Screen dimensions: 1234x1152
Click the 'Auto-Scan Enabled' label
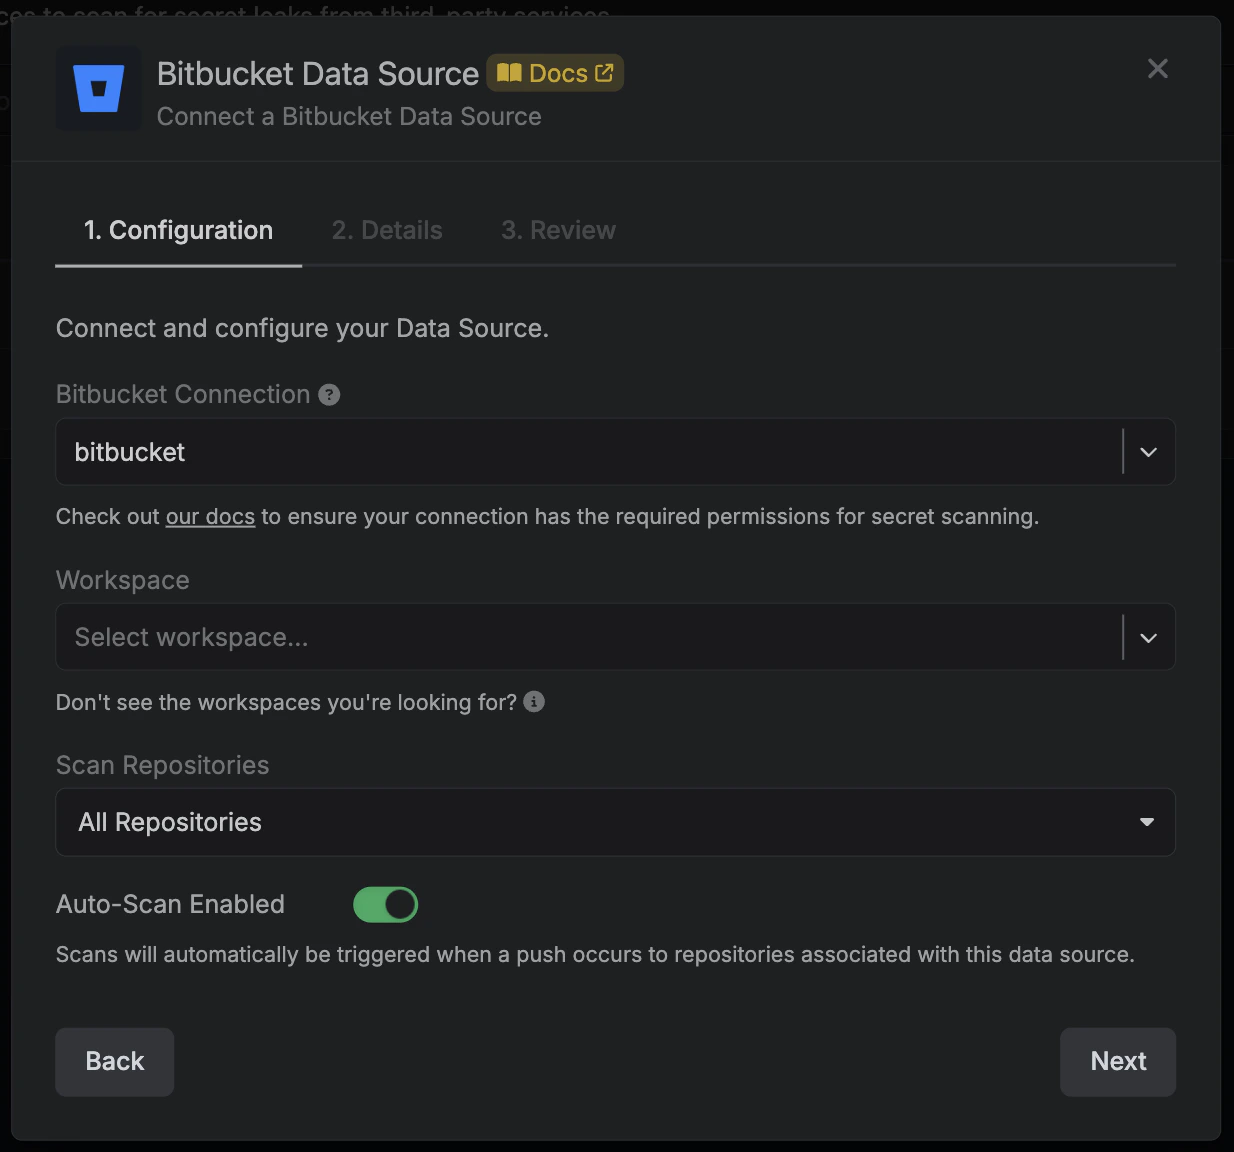[170, 904]
